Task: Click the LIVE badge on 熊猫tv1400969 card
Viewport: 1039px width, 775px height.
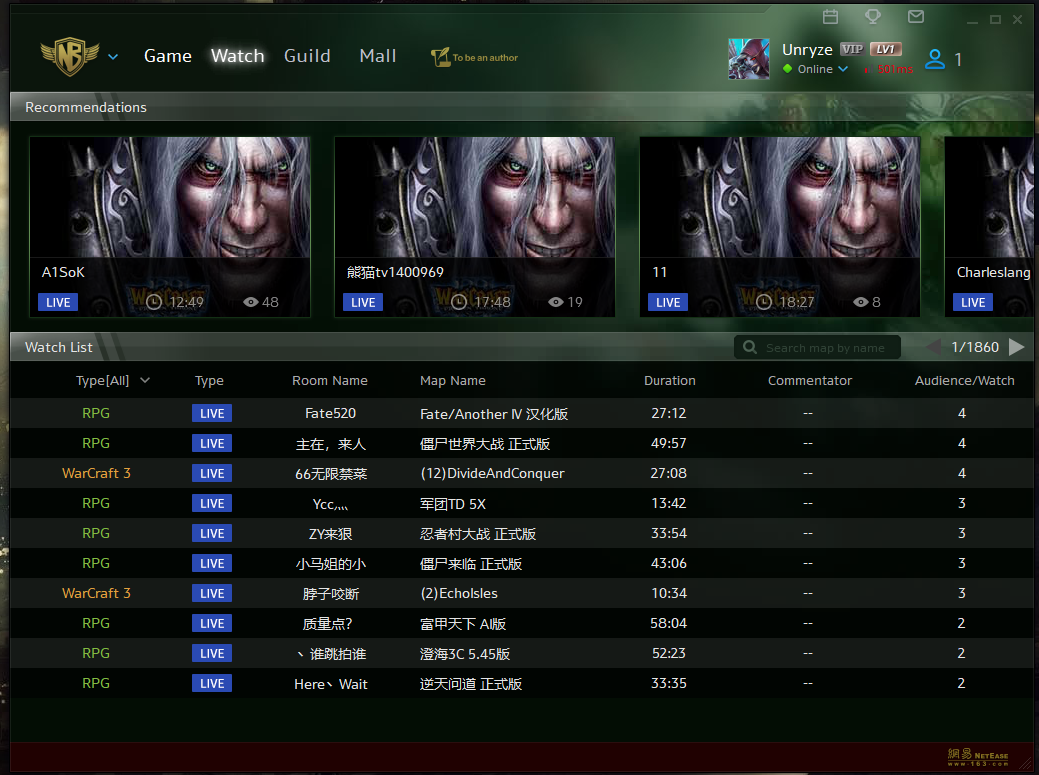Action: (x=363, y=302)
